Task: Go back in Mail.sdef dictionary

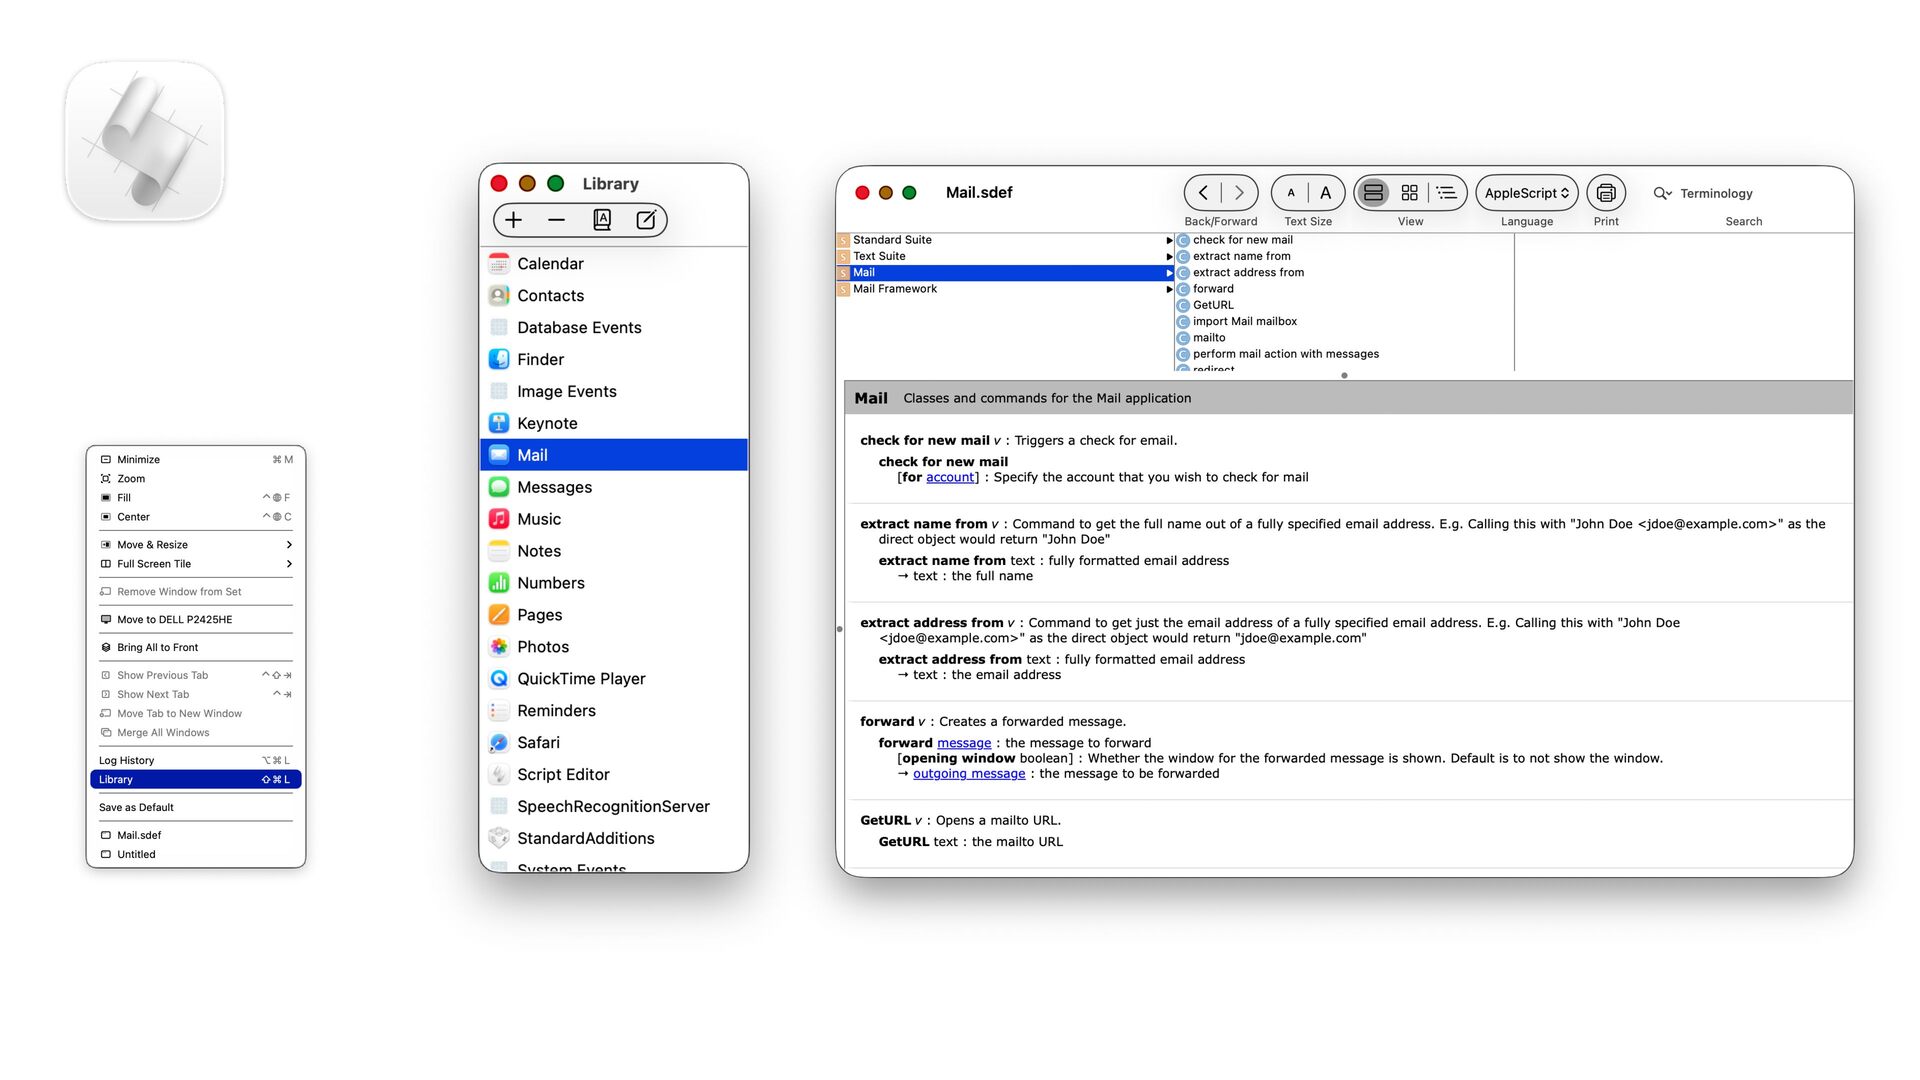Action: [1203, 193]
